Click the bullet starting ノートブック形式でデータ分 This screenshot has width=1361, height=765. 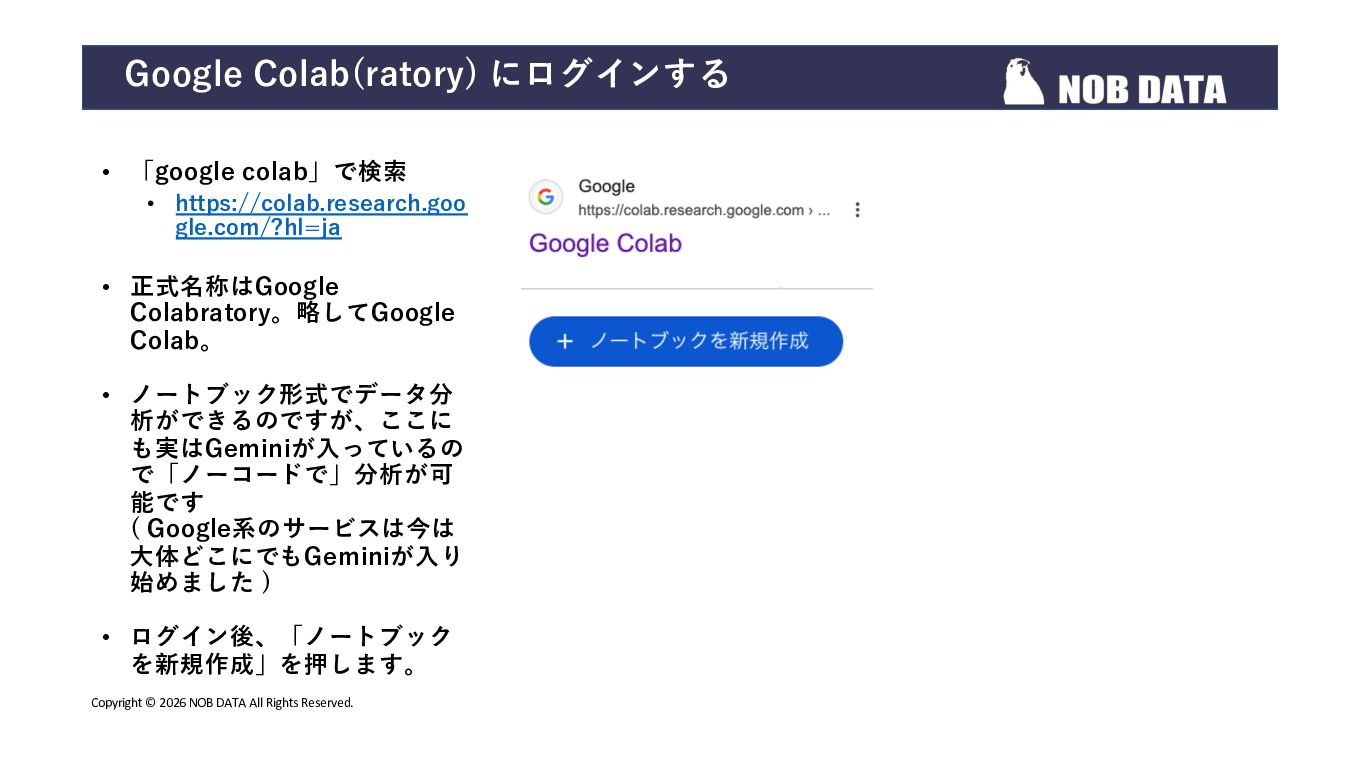297,487
